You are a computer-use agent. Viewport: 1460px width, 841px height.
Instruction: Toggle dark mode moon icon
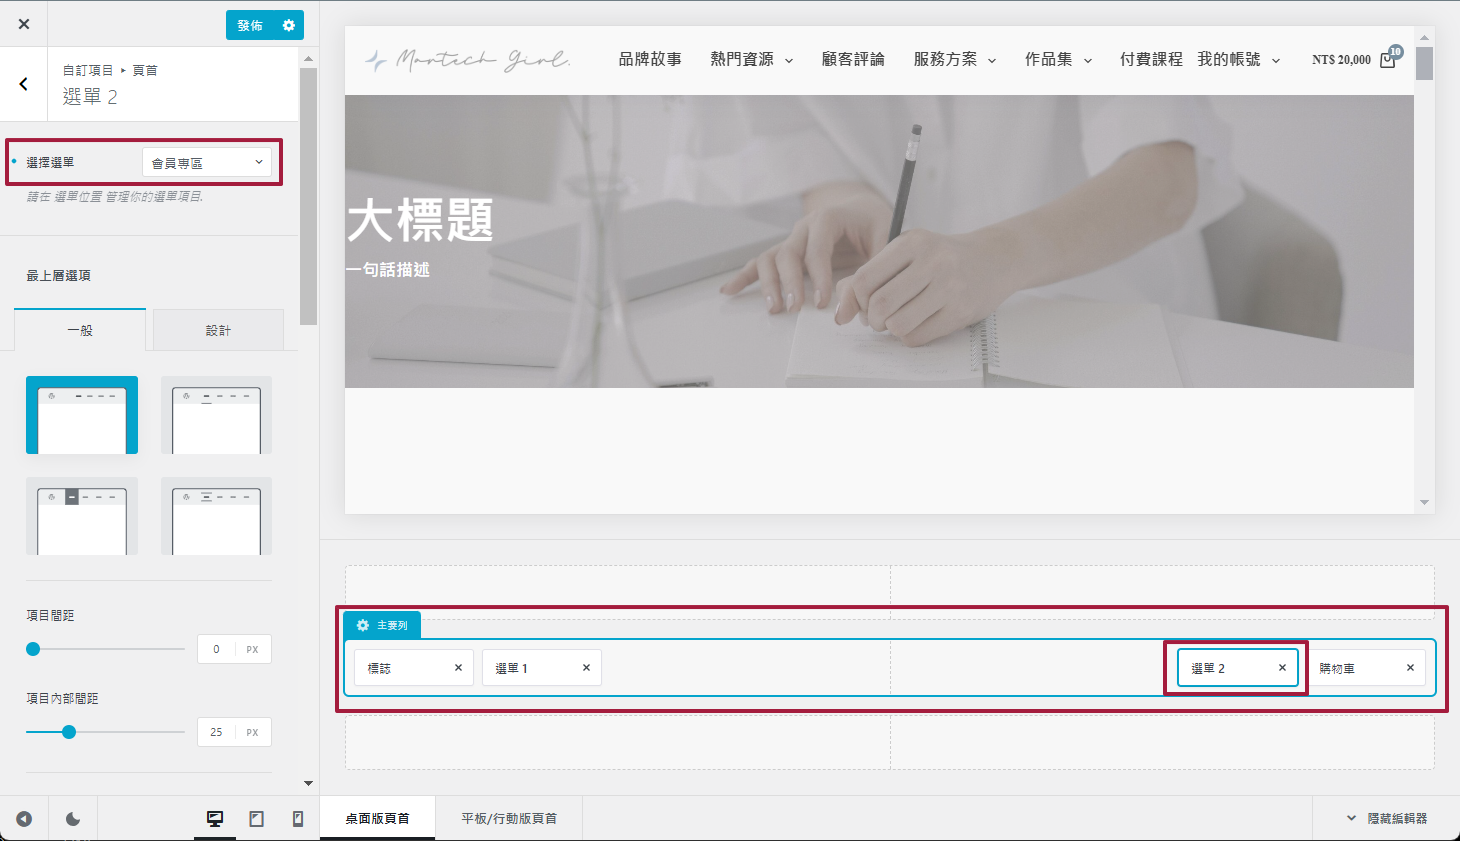click(73, 819)
